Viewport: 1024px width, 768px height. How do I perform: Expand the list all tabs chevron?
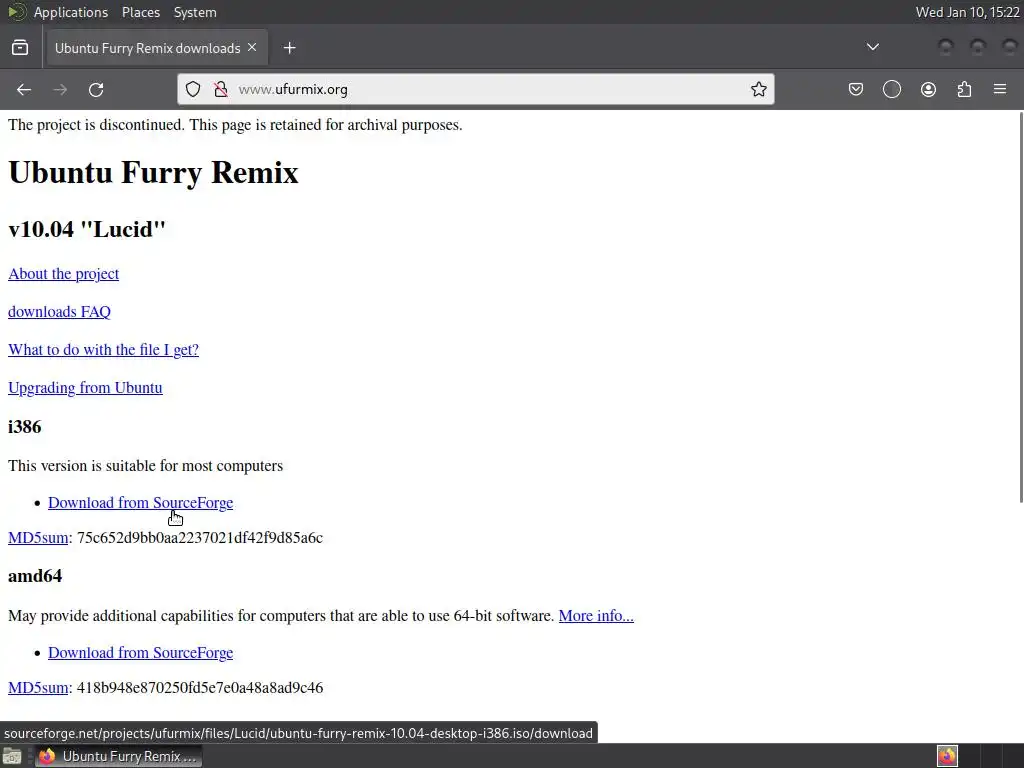(872, 47)
